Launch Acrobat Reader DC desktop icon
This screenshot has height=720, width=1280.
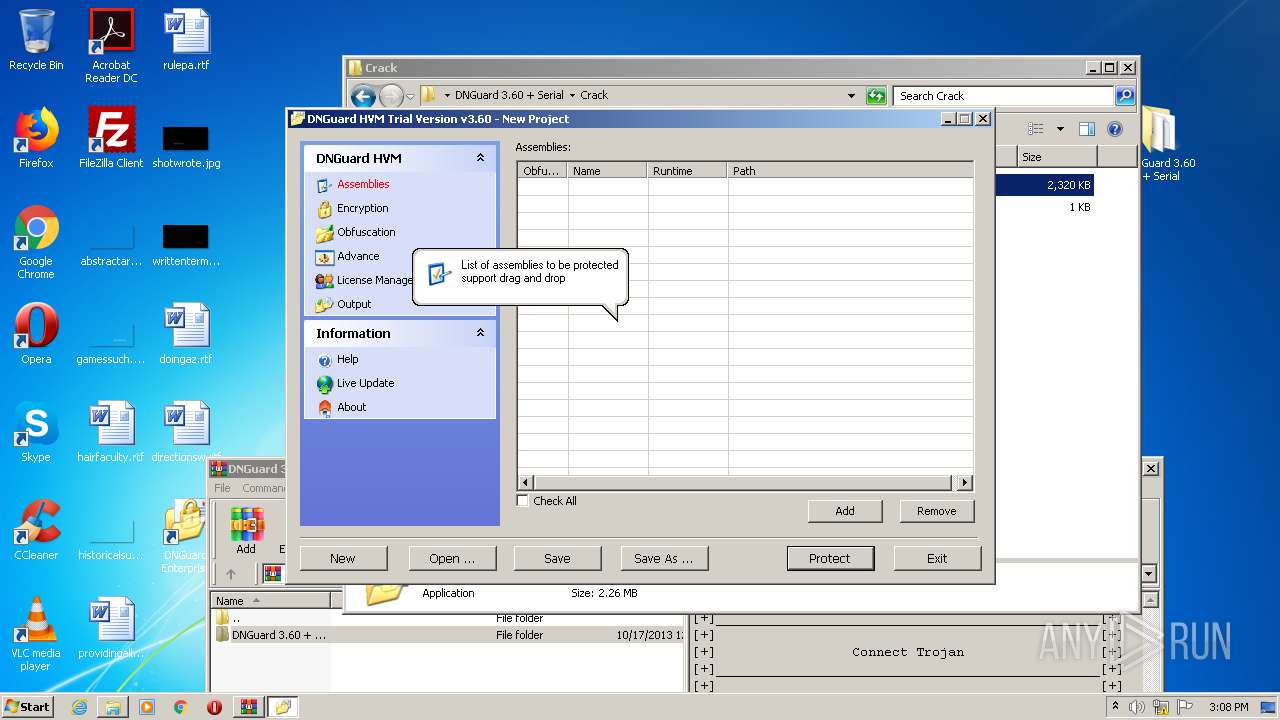point(111,46)
